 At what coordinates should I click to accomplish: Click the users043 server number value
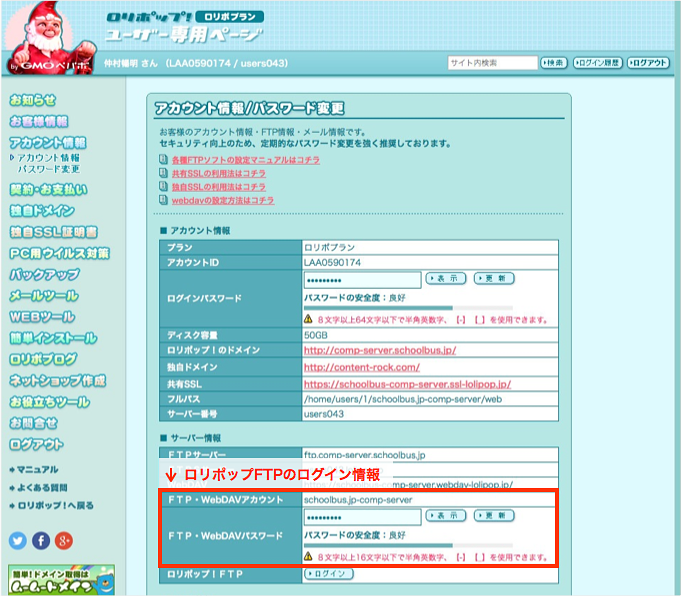[x=324, y=414]
